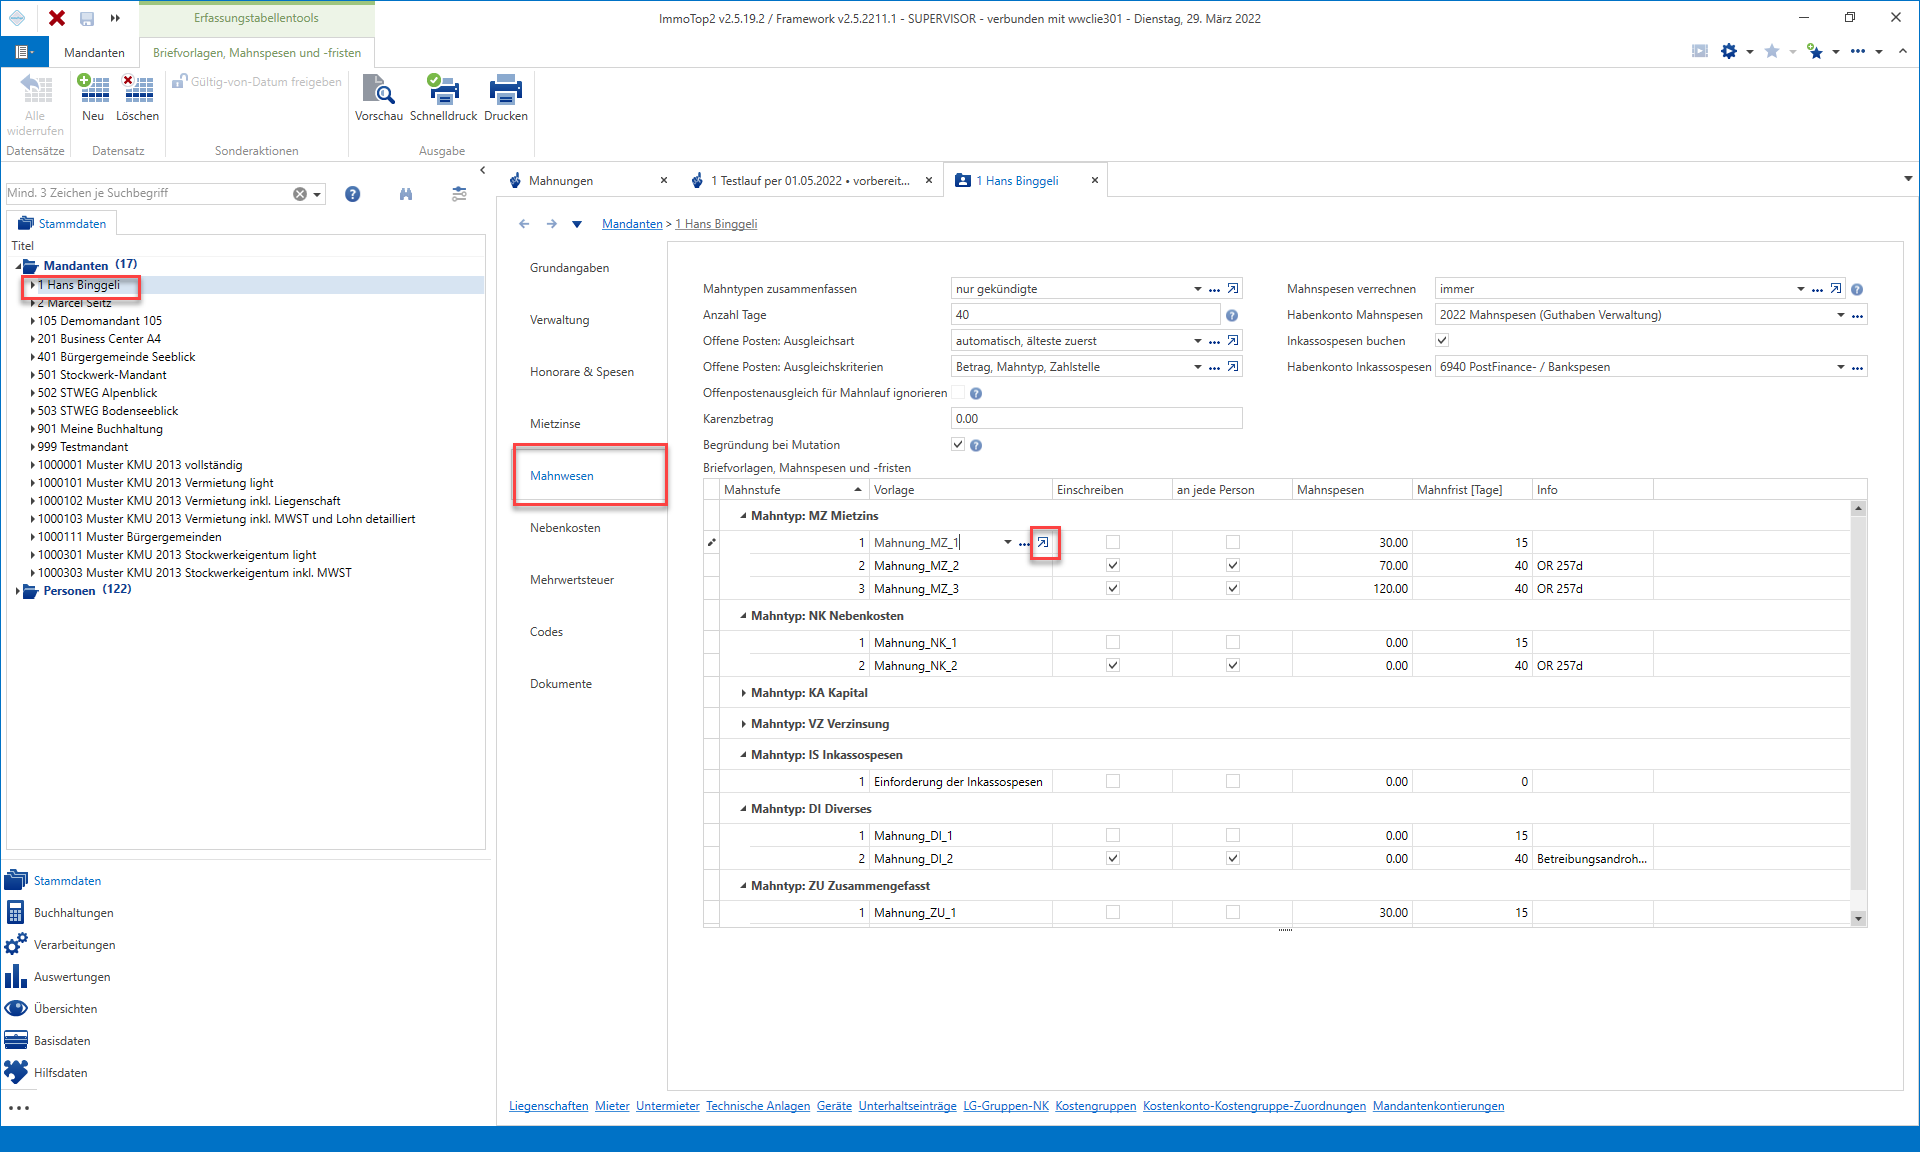This screenshot has height=1152, width=1920.
Task: Toggle Einschreiben for Mahnung_DI_1
Action: (x=1113, y=835)
